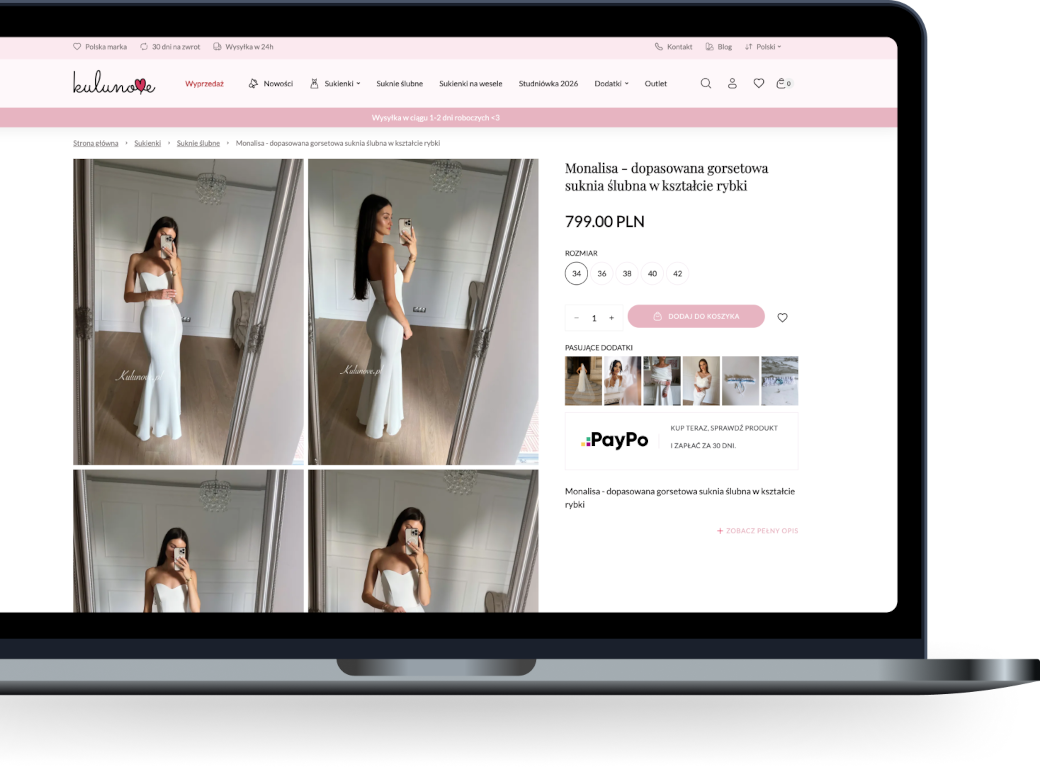Open the Wyprzedaż menu item
1040x767 pixels.
(x=204, y=84)
